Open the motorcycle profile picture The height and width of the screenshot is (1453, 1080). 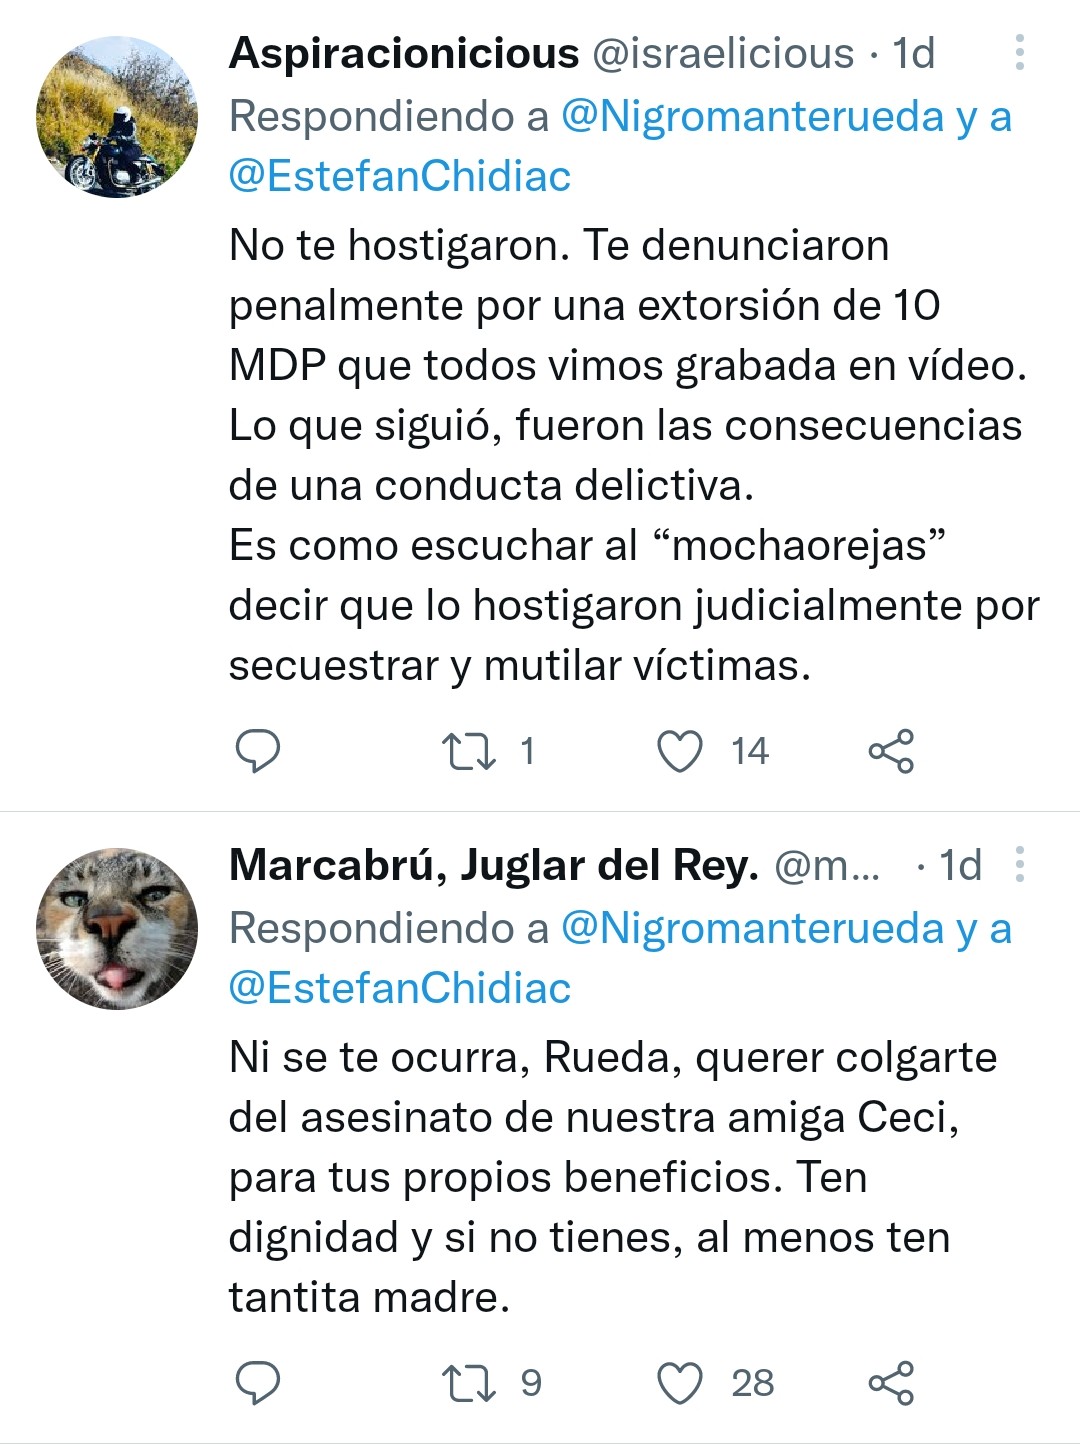pyautogui.click(x=117, y=117)
